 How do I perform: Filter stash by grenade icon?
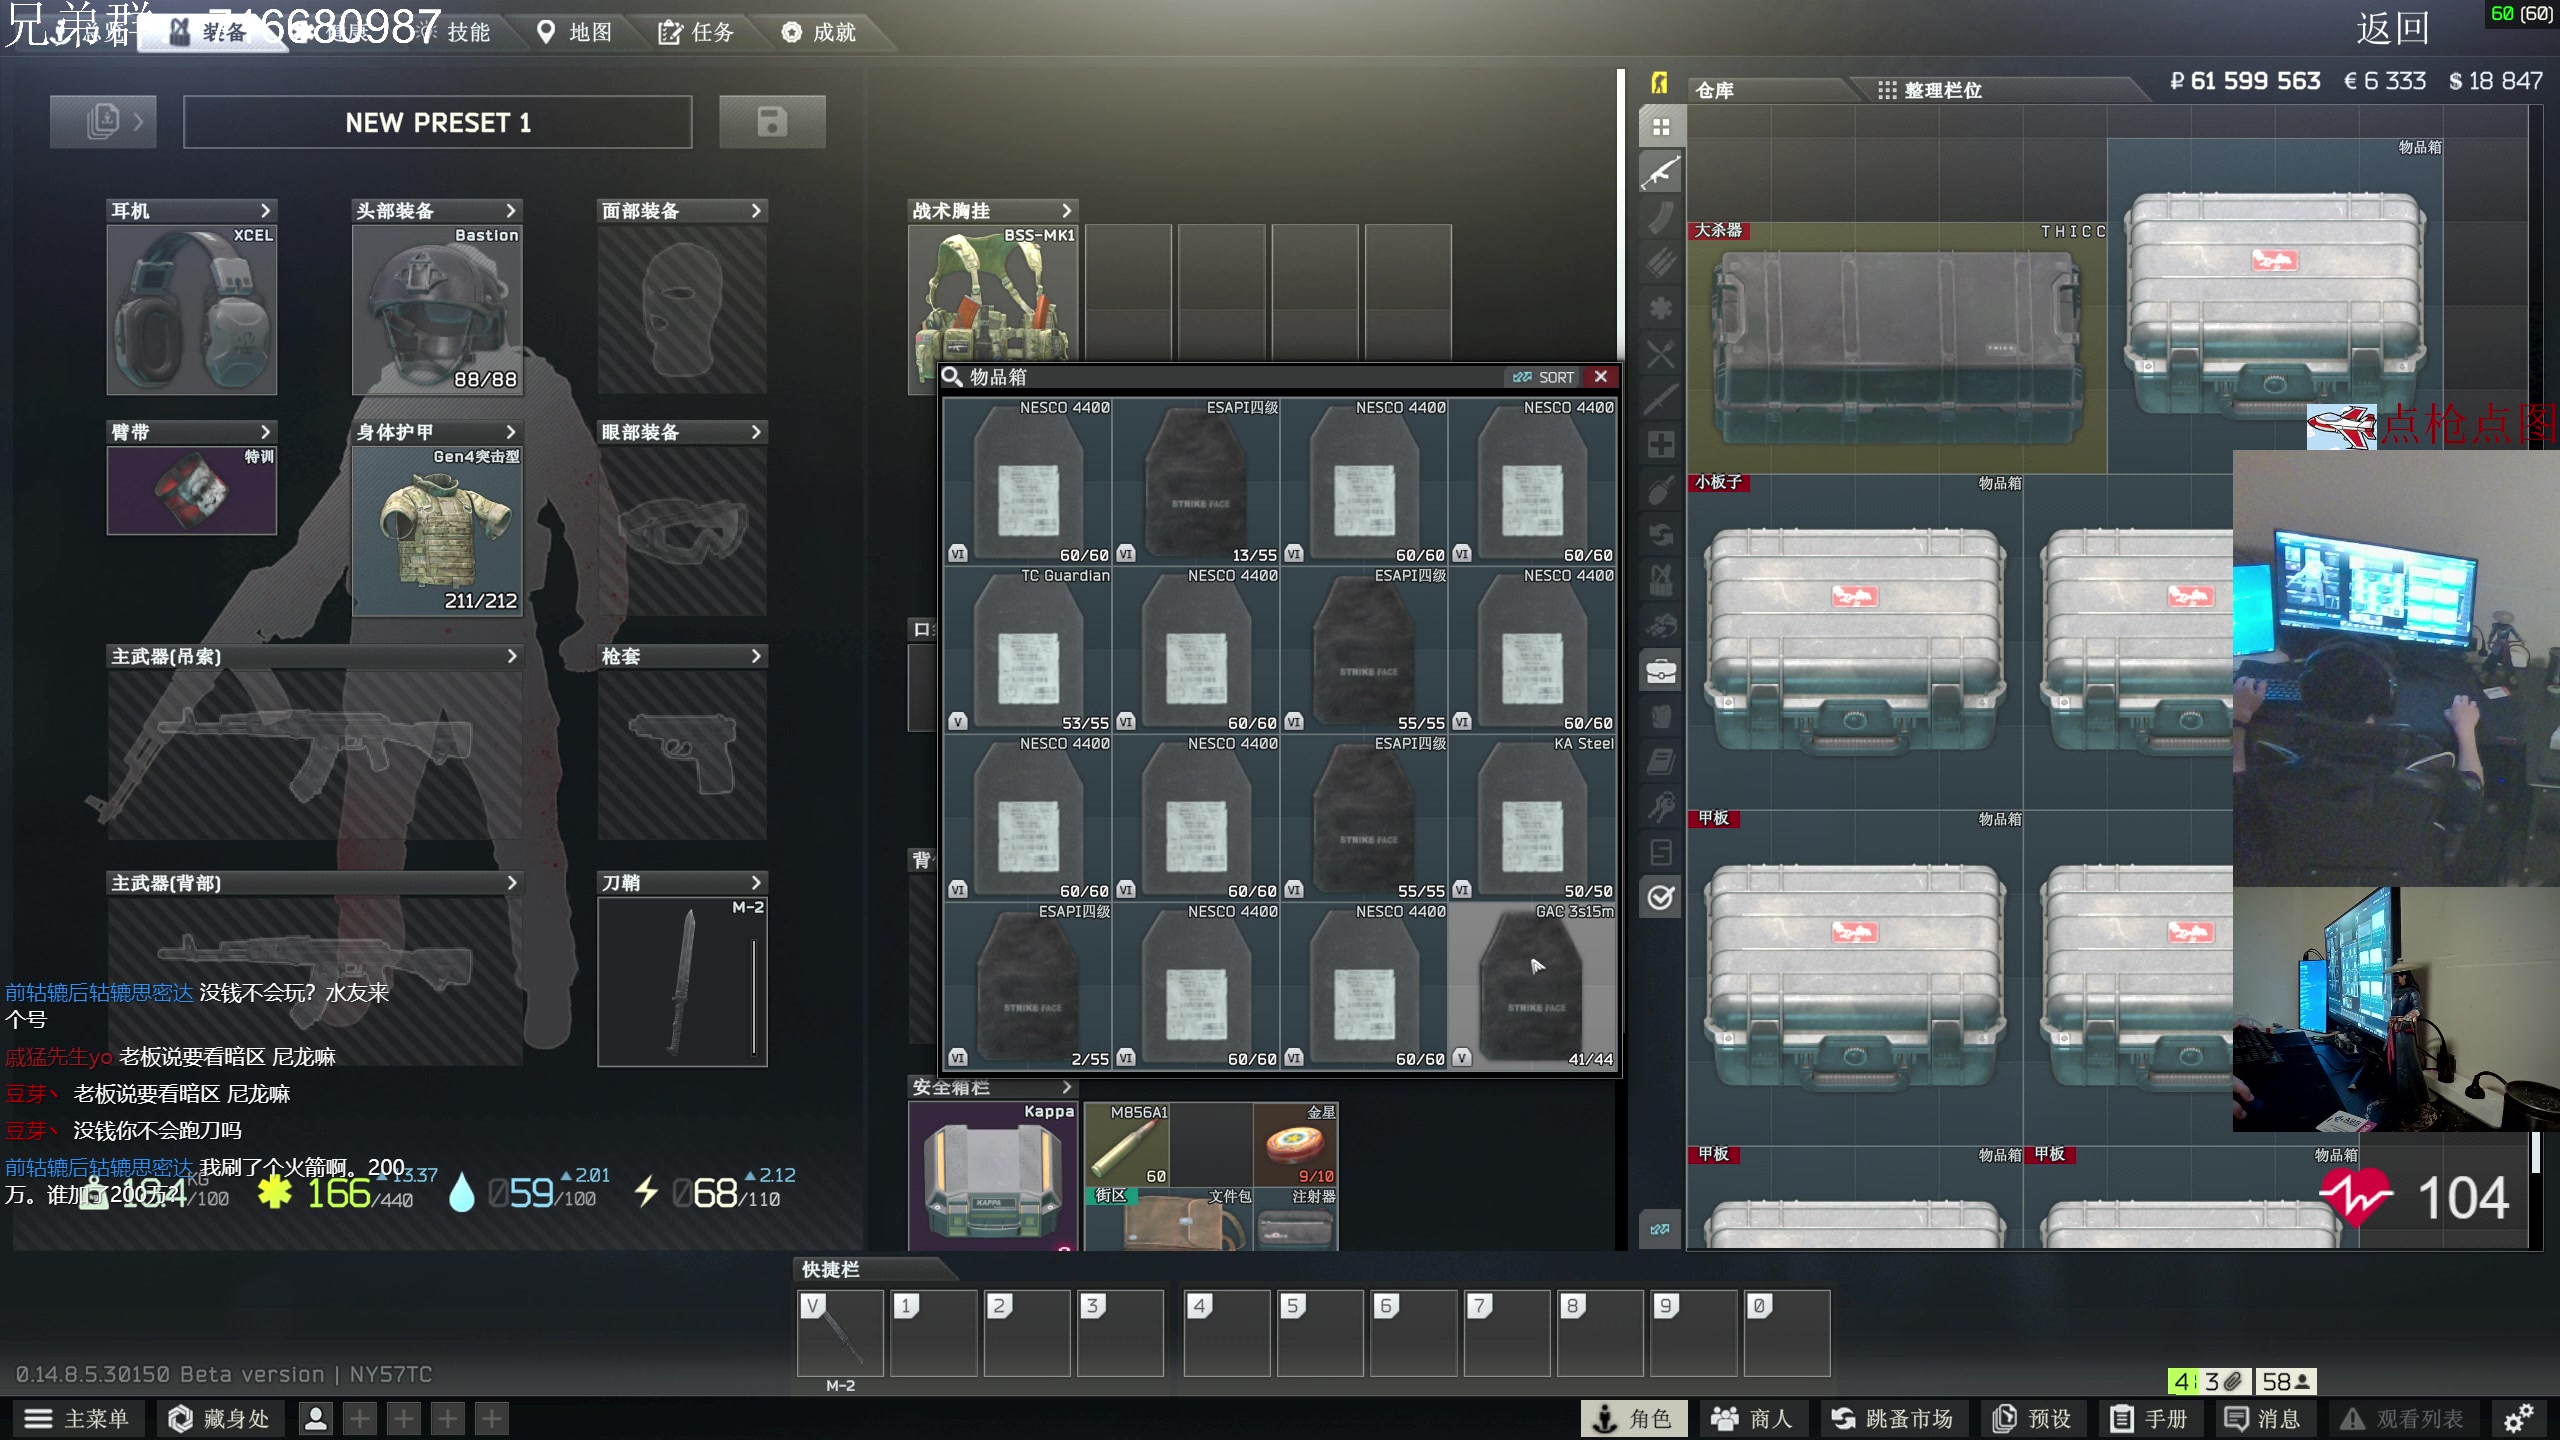[1661, 490]
